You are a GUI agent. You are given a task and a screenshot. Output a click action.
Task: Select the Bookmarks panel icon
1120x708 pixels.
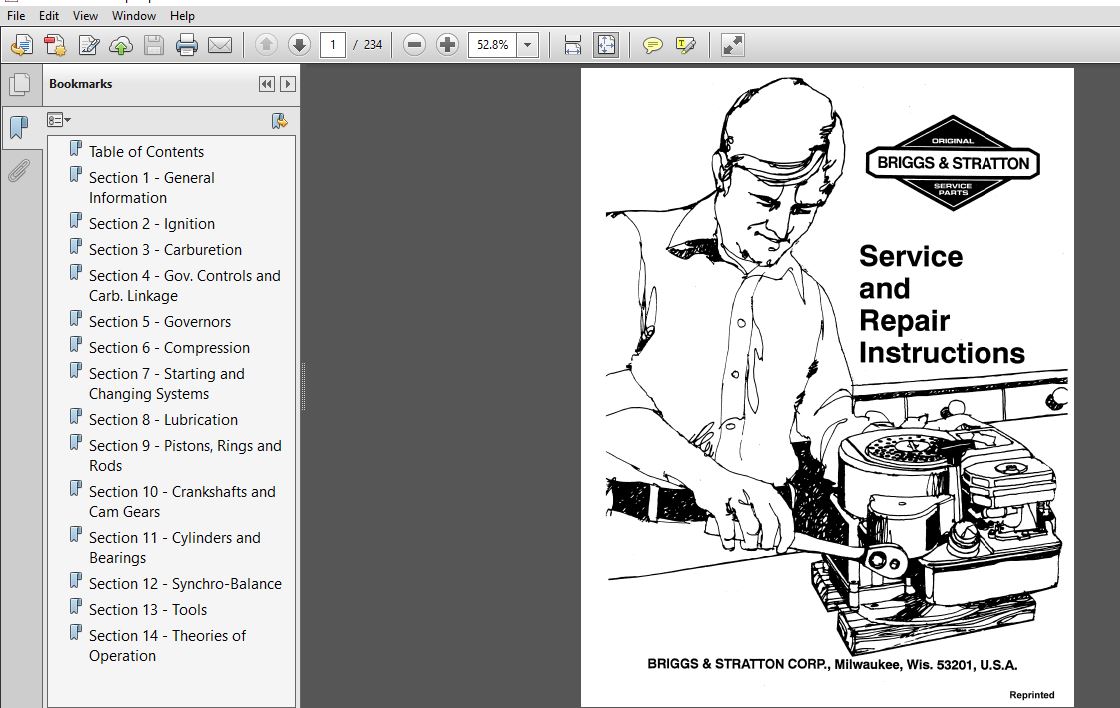coord(19,128)
